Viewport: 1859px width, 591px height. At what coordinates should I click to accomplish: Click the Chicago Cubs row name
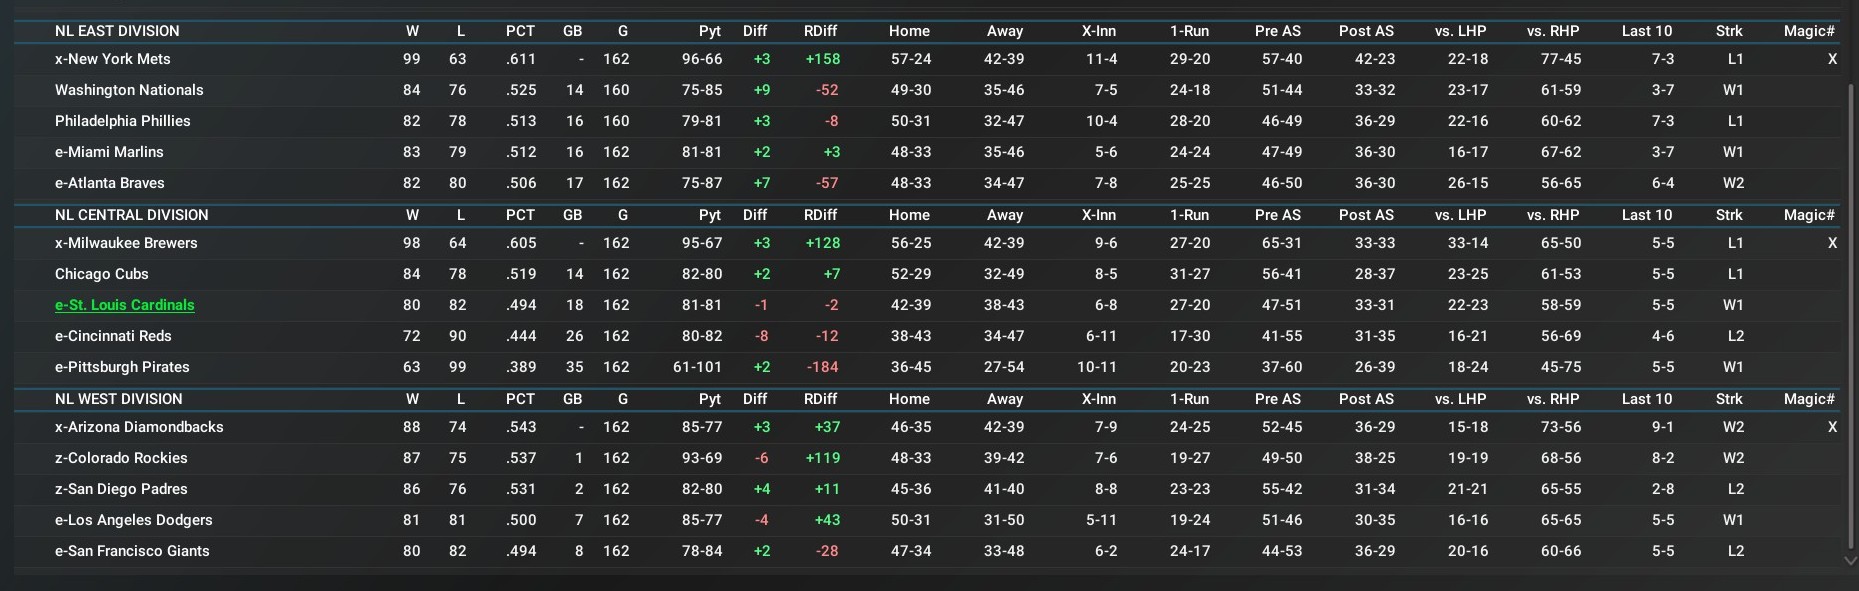[101, 274]
